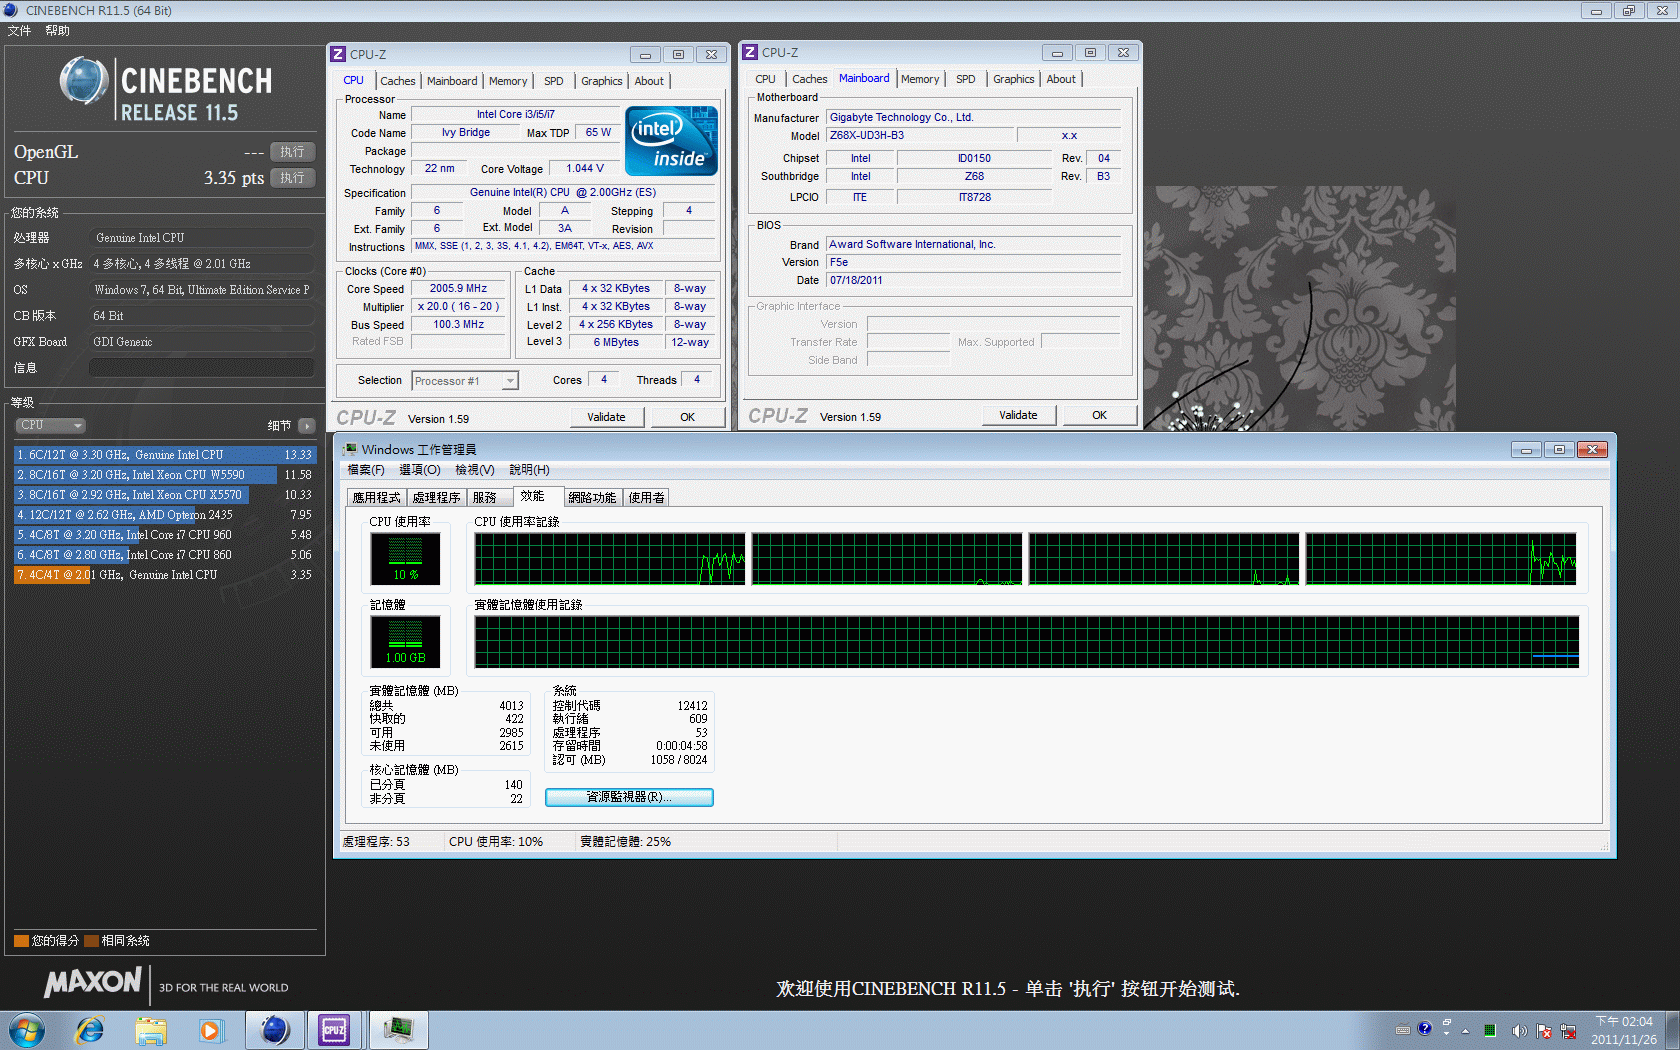Image resolution: width=1680 pixels, height=1050 pixels.
Task: Select the Intel Xeon W5590 ranking entry
Action: pos(146,475)
